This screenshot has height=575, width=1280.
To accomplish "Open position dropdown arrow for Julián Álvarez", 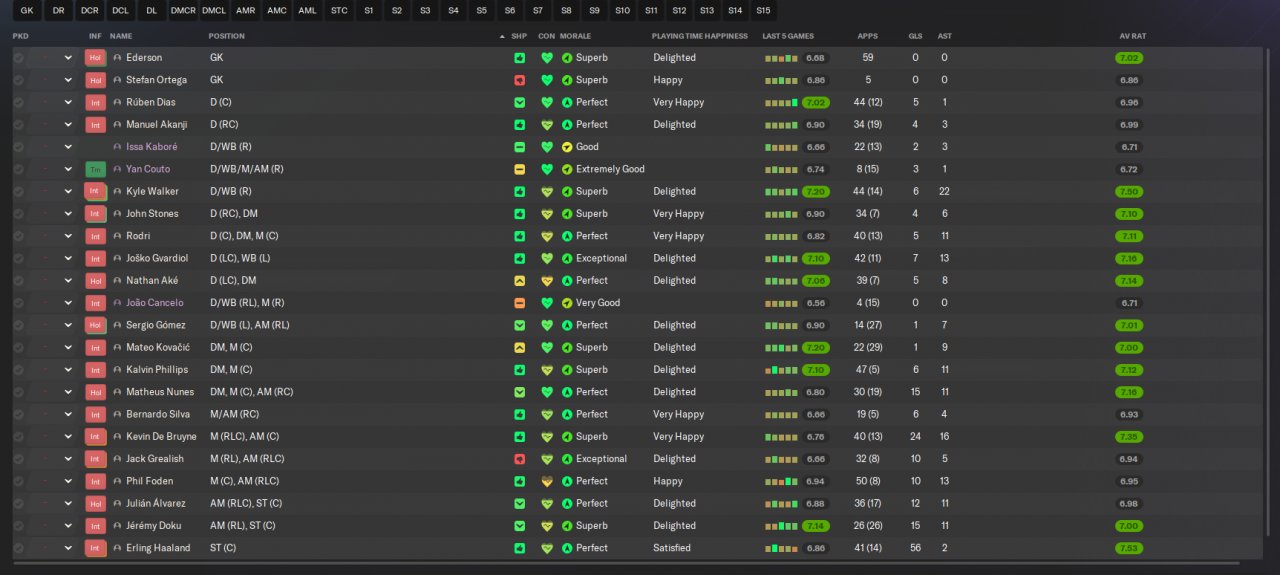I will [68, 503].
